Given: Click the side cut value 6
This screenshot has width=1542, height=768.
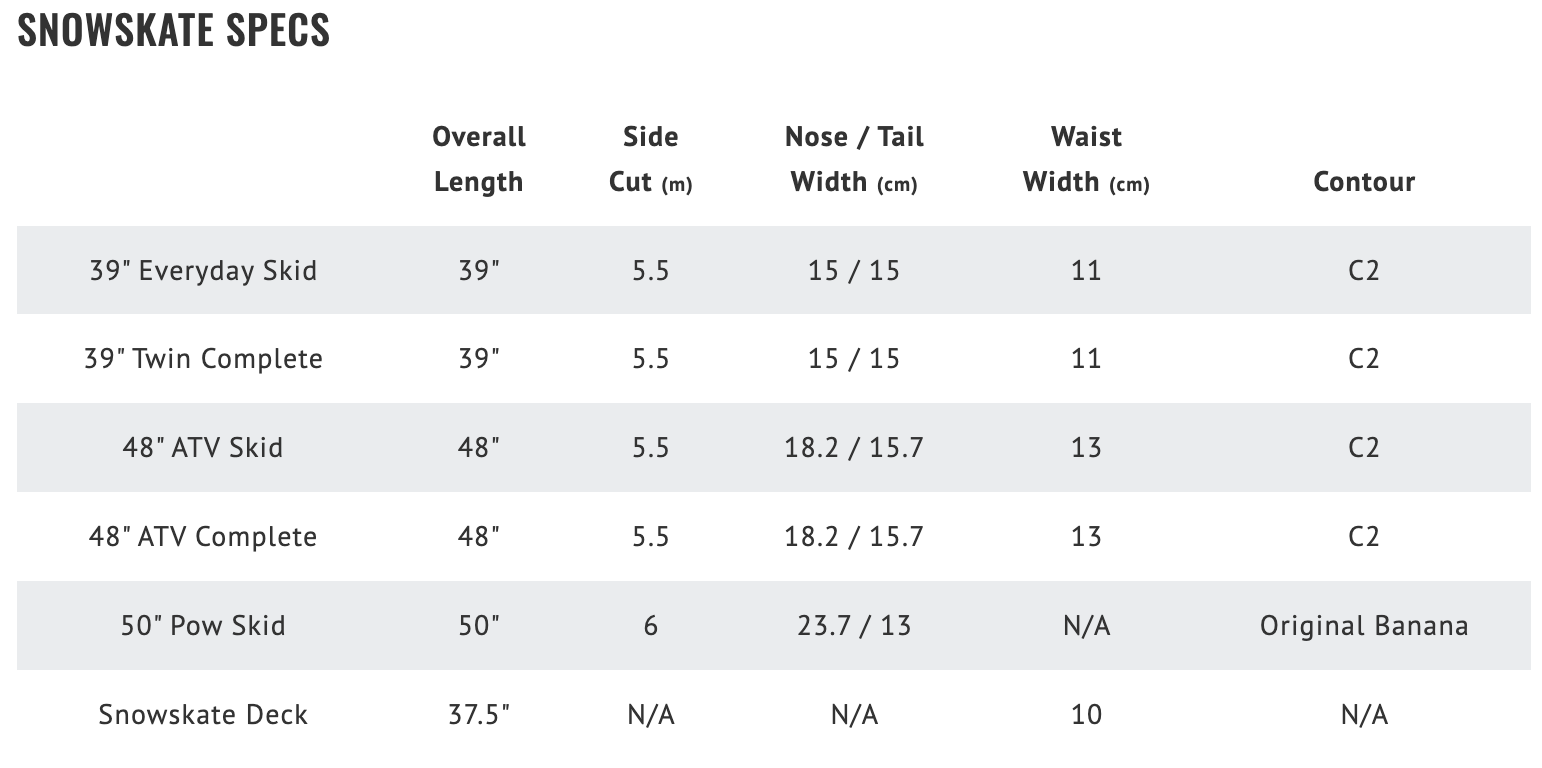Looking at the screenshot, I should [650, 625].
